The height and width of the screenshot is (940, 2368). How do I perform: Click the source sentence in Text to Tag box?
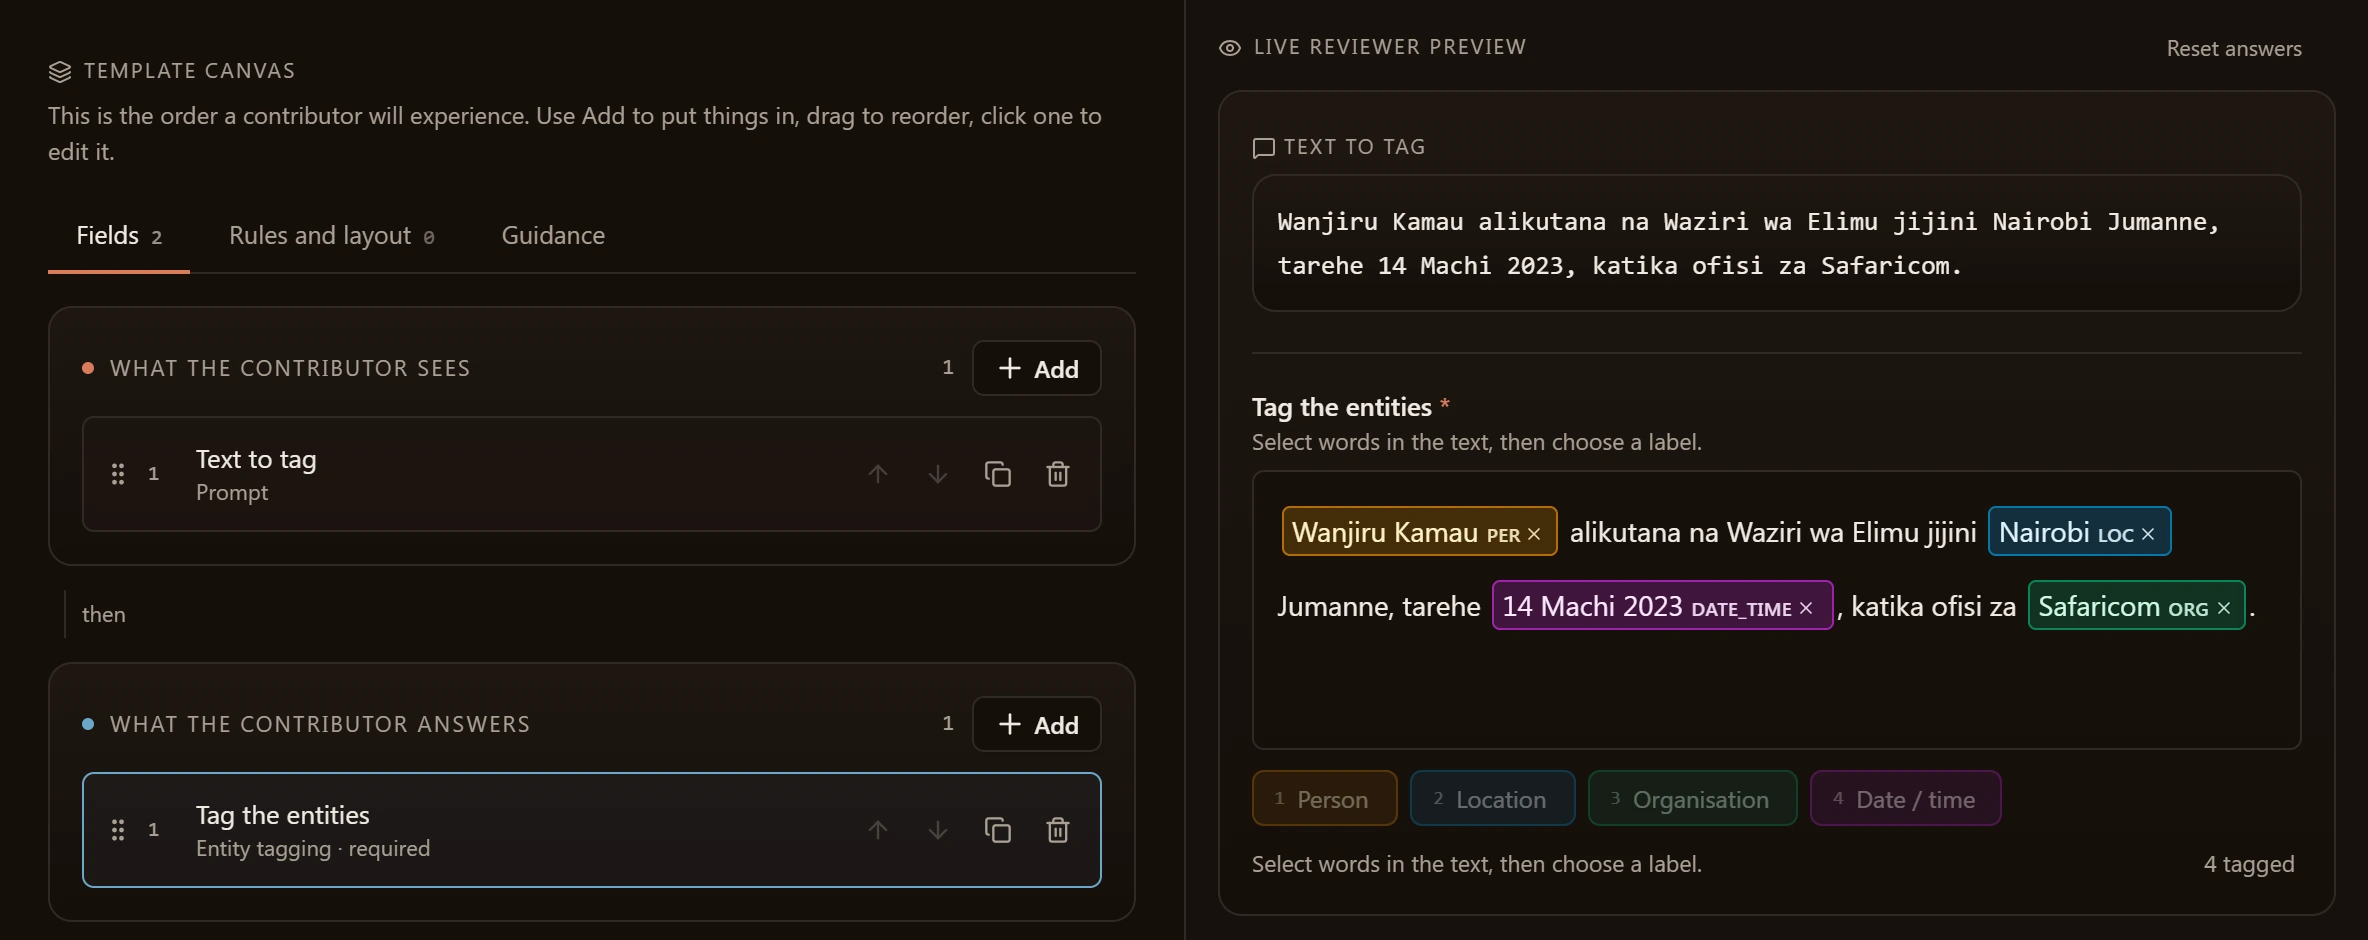click(x=1748, y=244)
